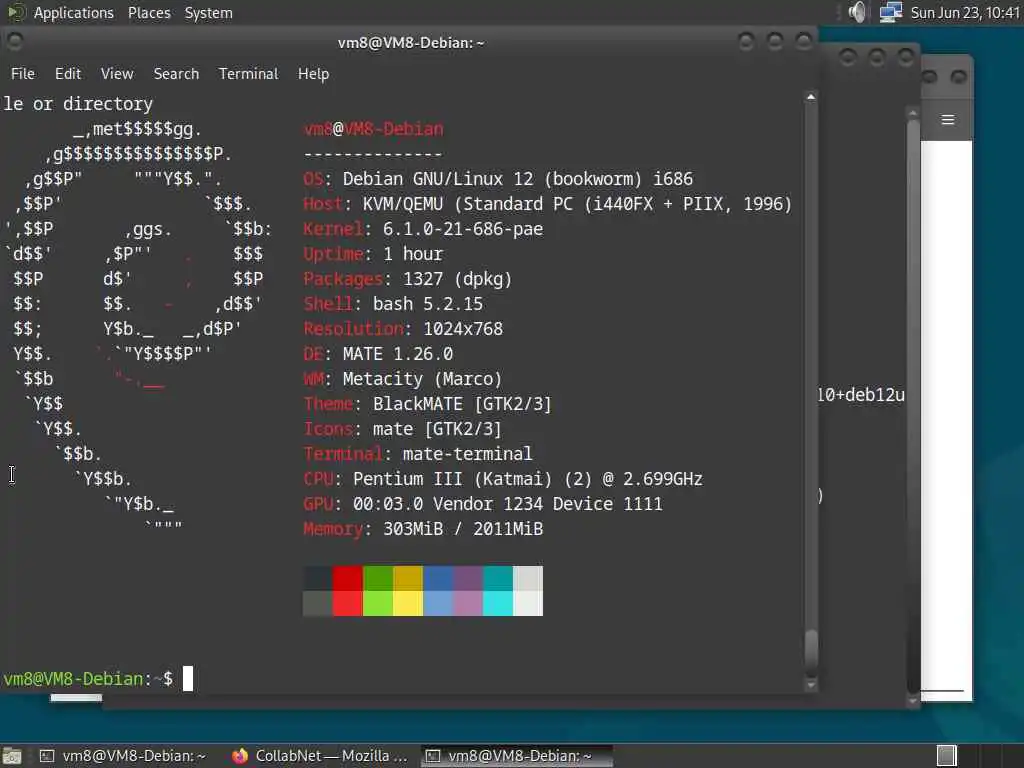Open the terminal Help menu

313,74
